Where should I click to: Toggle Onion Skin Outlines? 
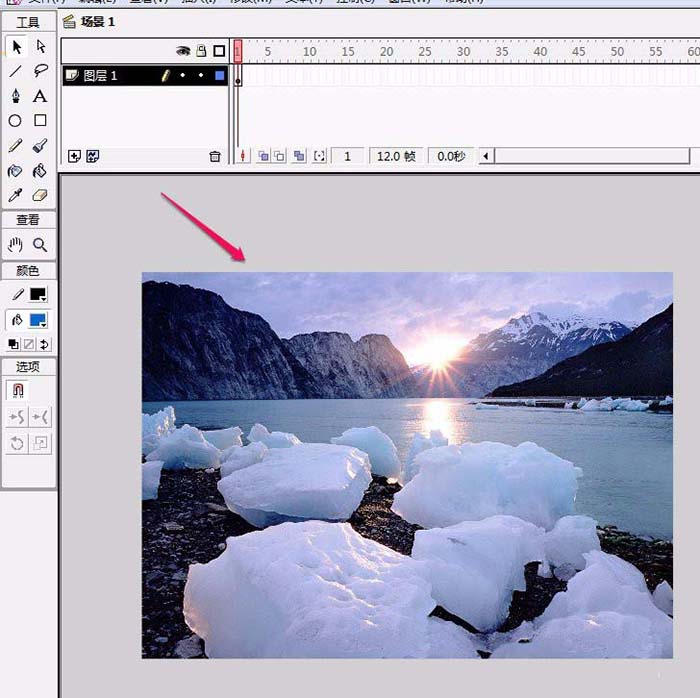(x=279, y=156)
